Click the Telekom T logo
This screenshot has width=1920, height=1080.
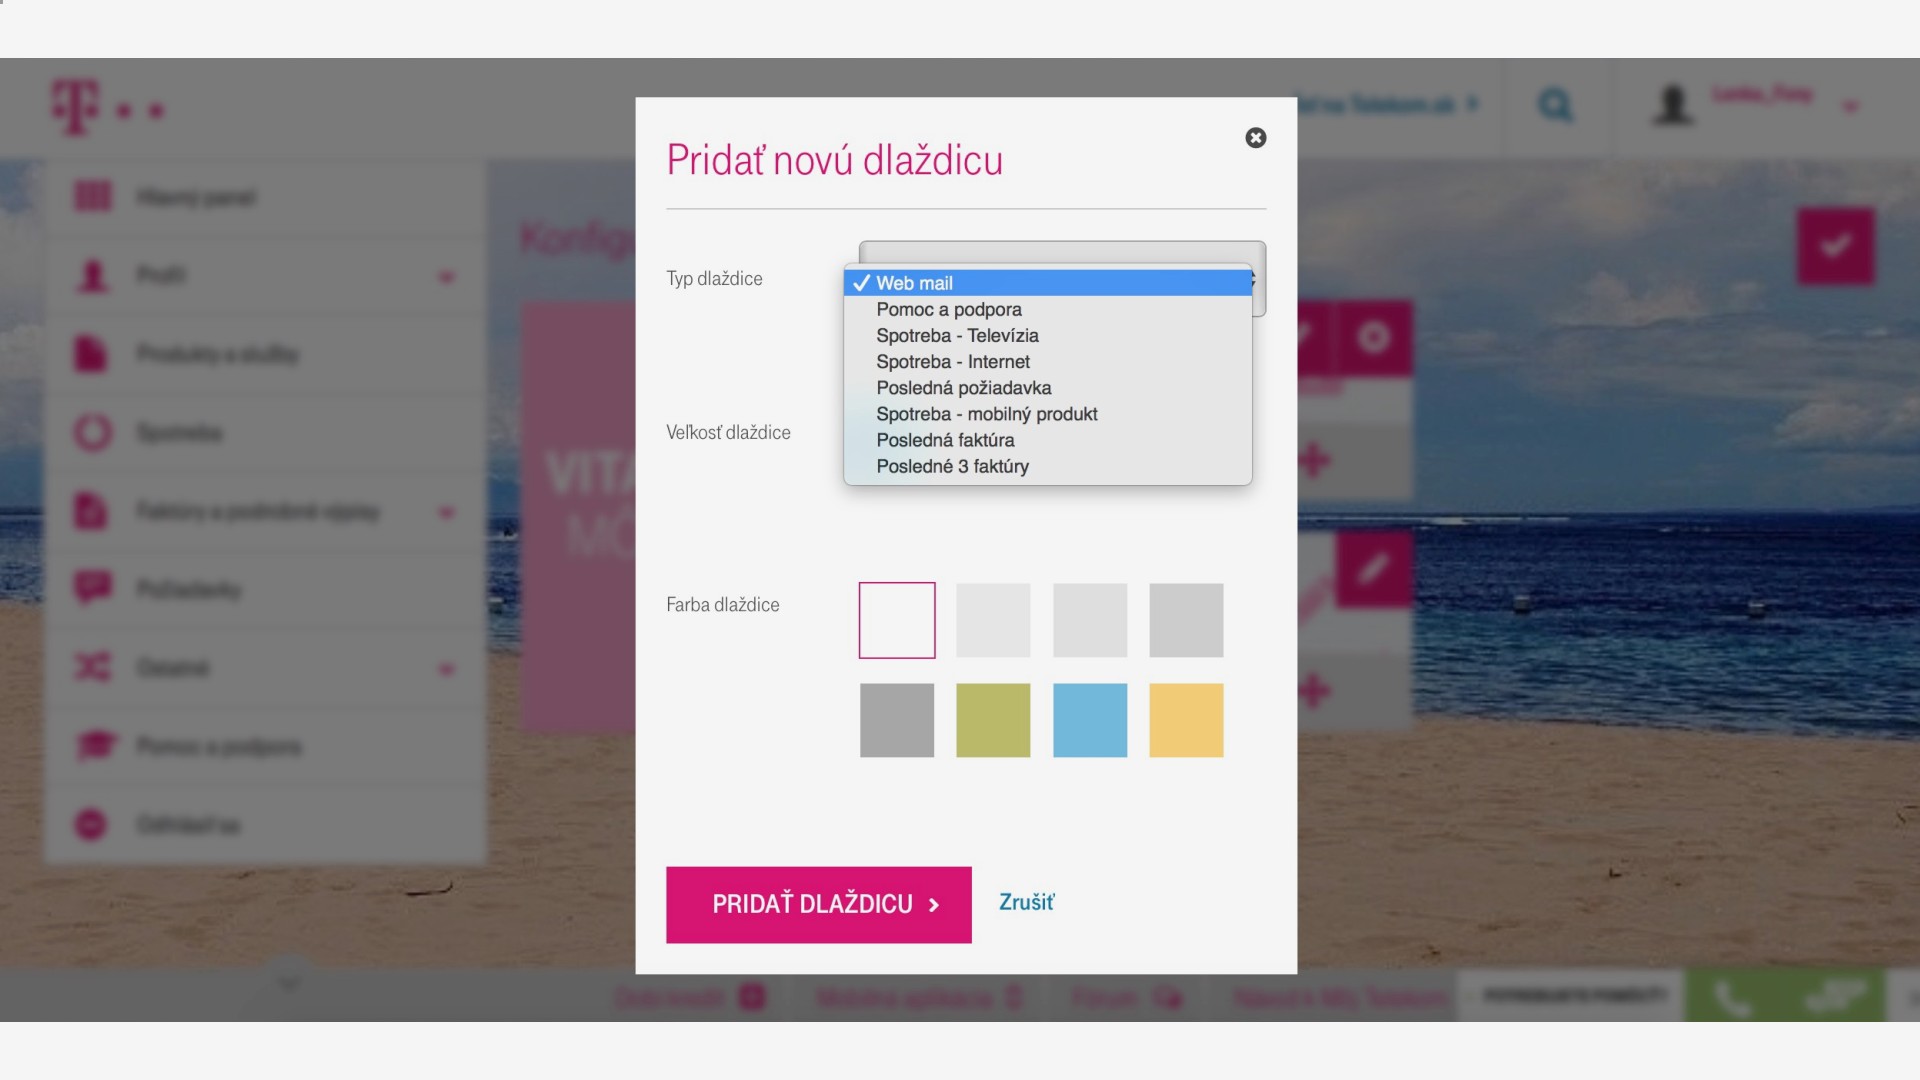pyautogui.click(x=76, y=106)
